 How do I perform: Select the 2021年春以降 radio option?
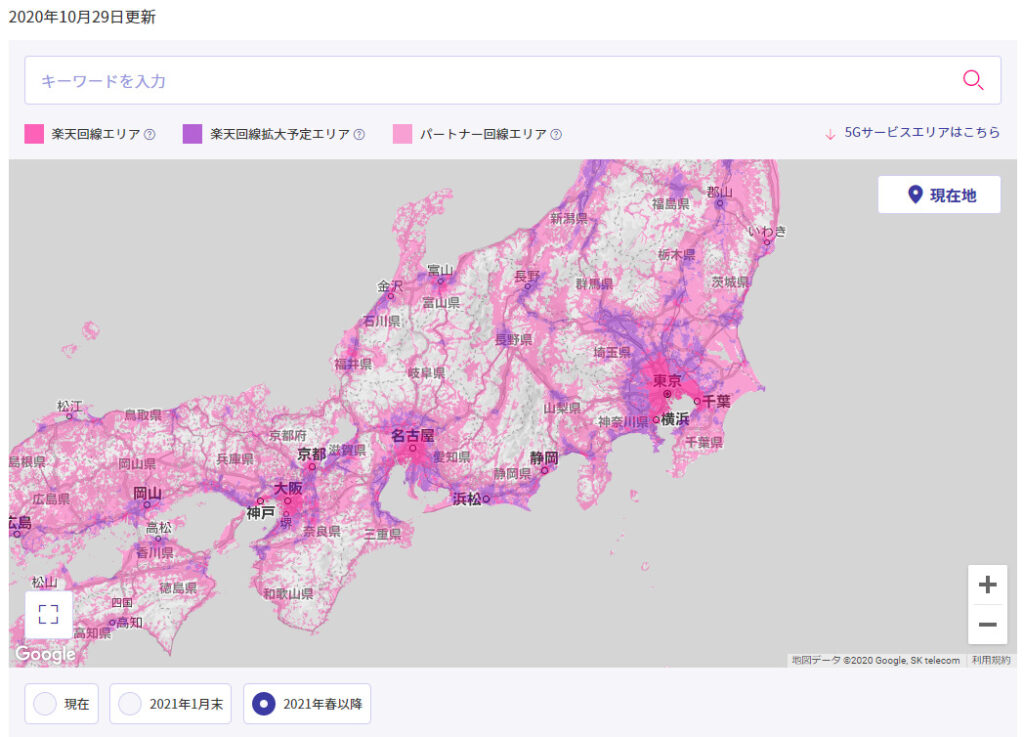(x=307, y=704)
